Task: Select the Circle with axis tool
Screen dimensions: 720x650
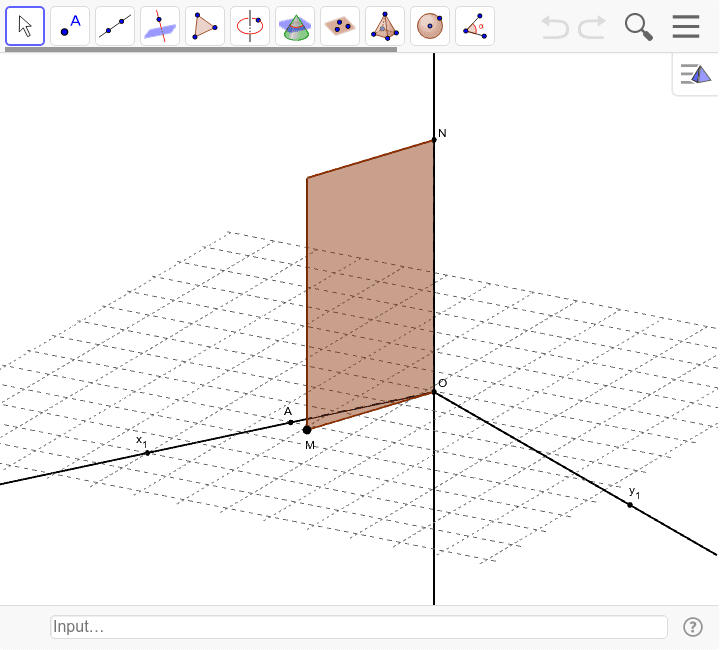Action: coord(250,26)
